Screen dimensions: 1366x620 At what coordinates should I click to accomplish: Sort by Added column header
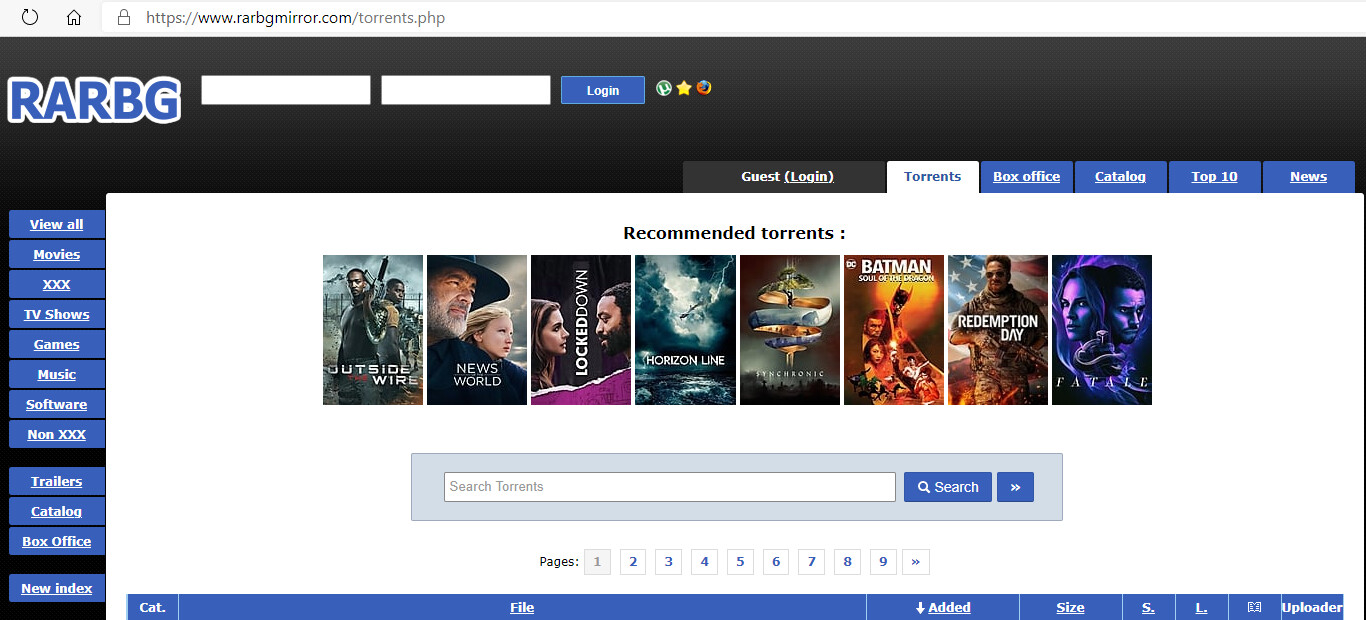tap(943, 607)
